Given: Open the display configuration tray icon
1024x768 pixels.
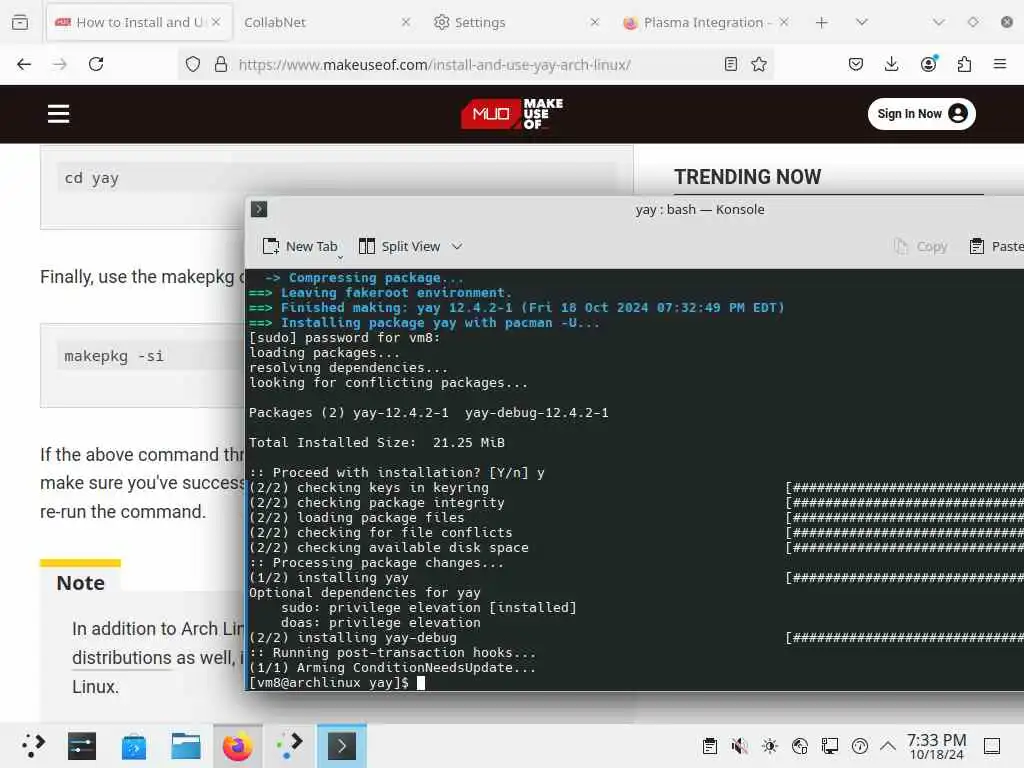Looking at the screenshot, I should 830,746.
